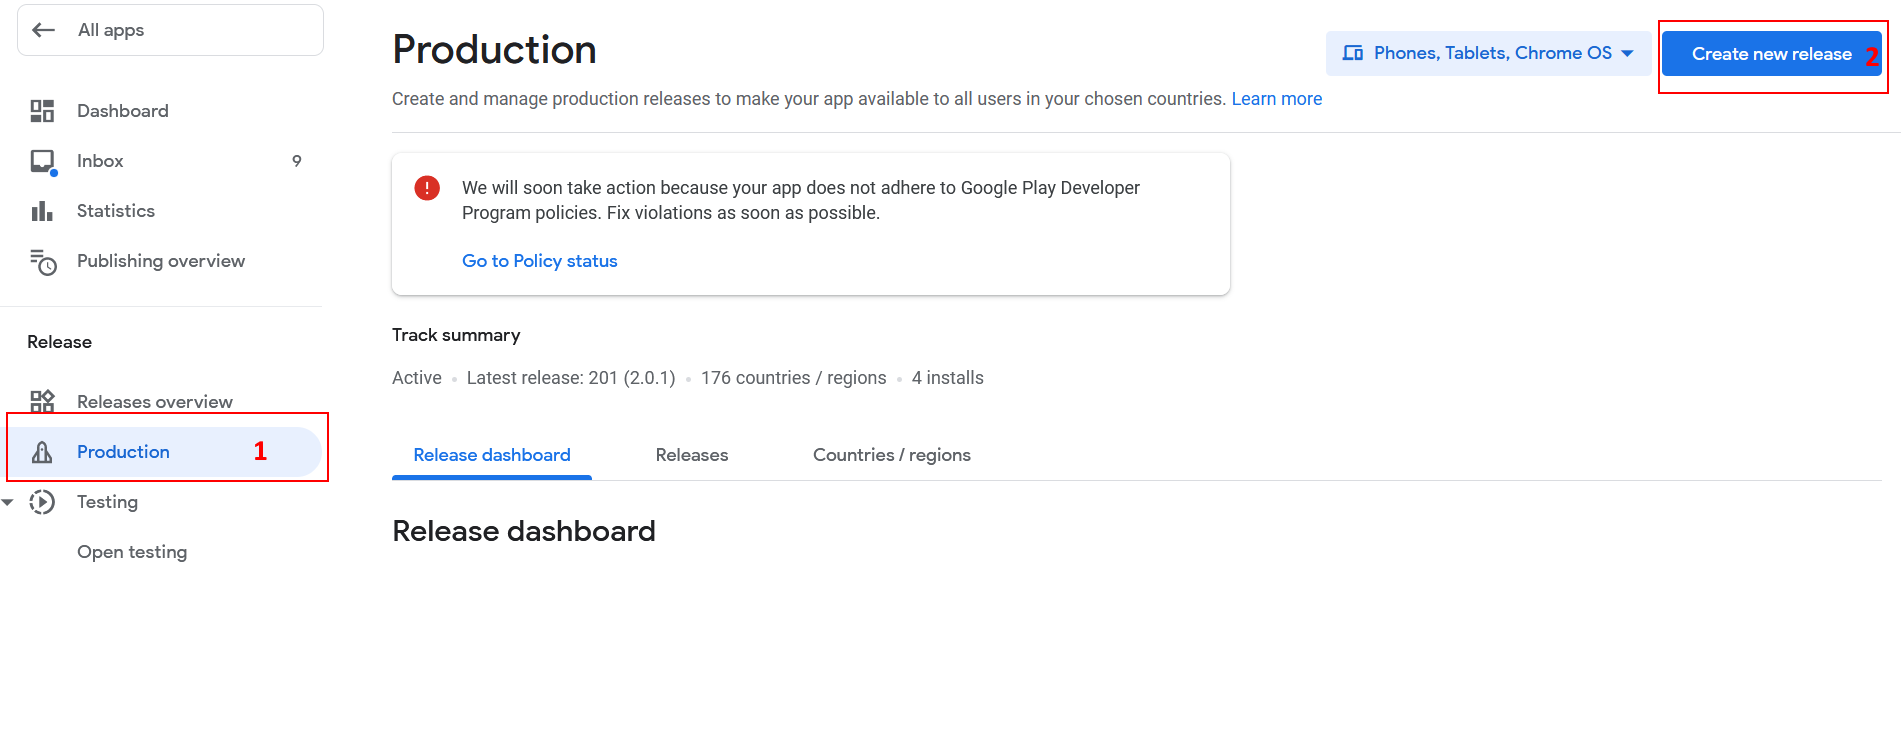Open Open testing in the sidebar

pos(132,552)
